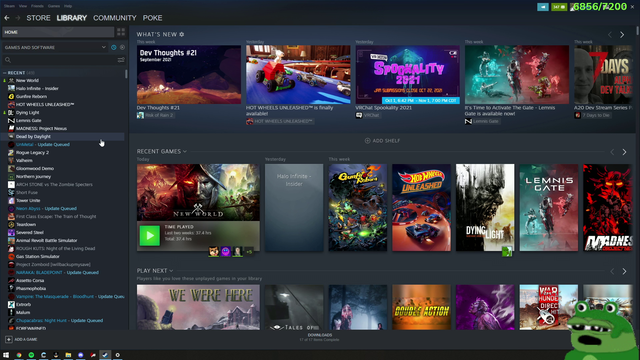Select NARAKA: BLADEPOINT in game list

coord(63,272)
